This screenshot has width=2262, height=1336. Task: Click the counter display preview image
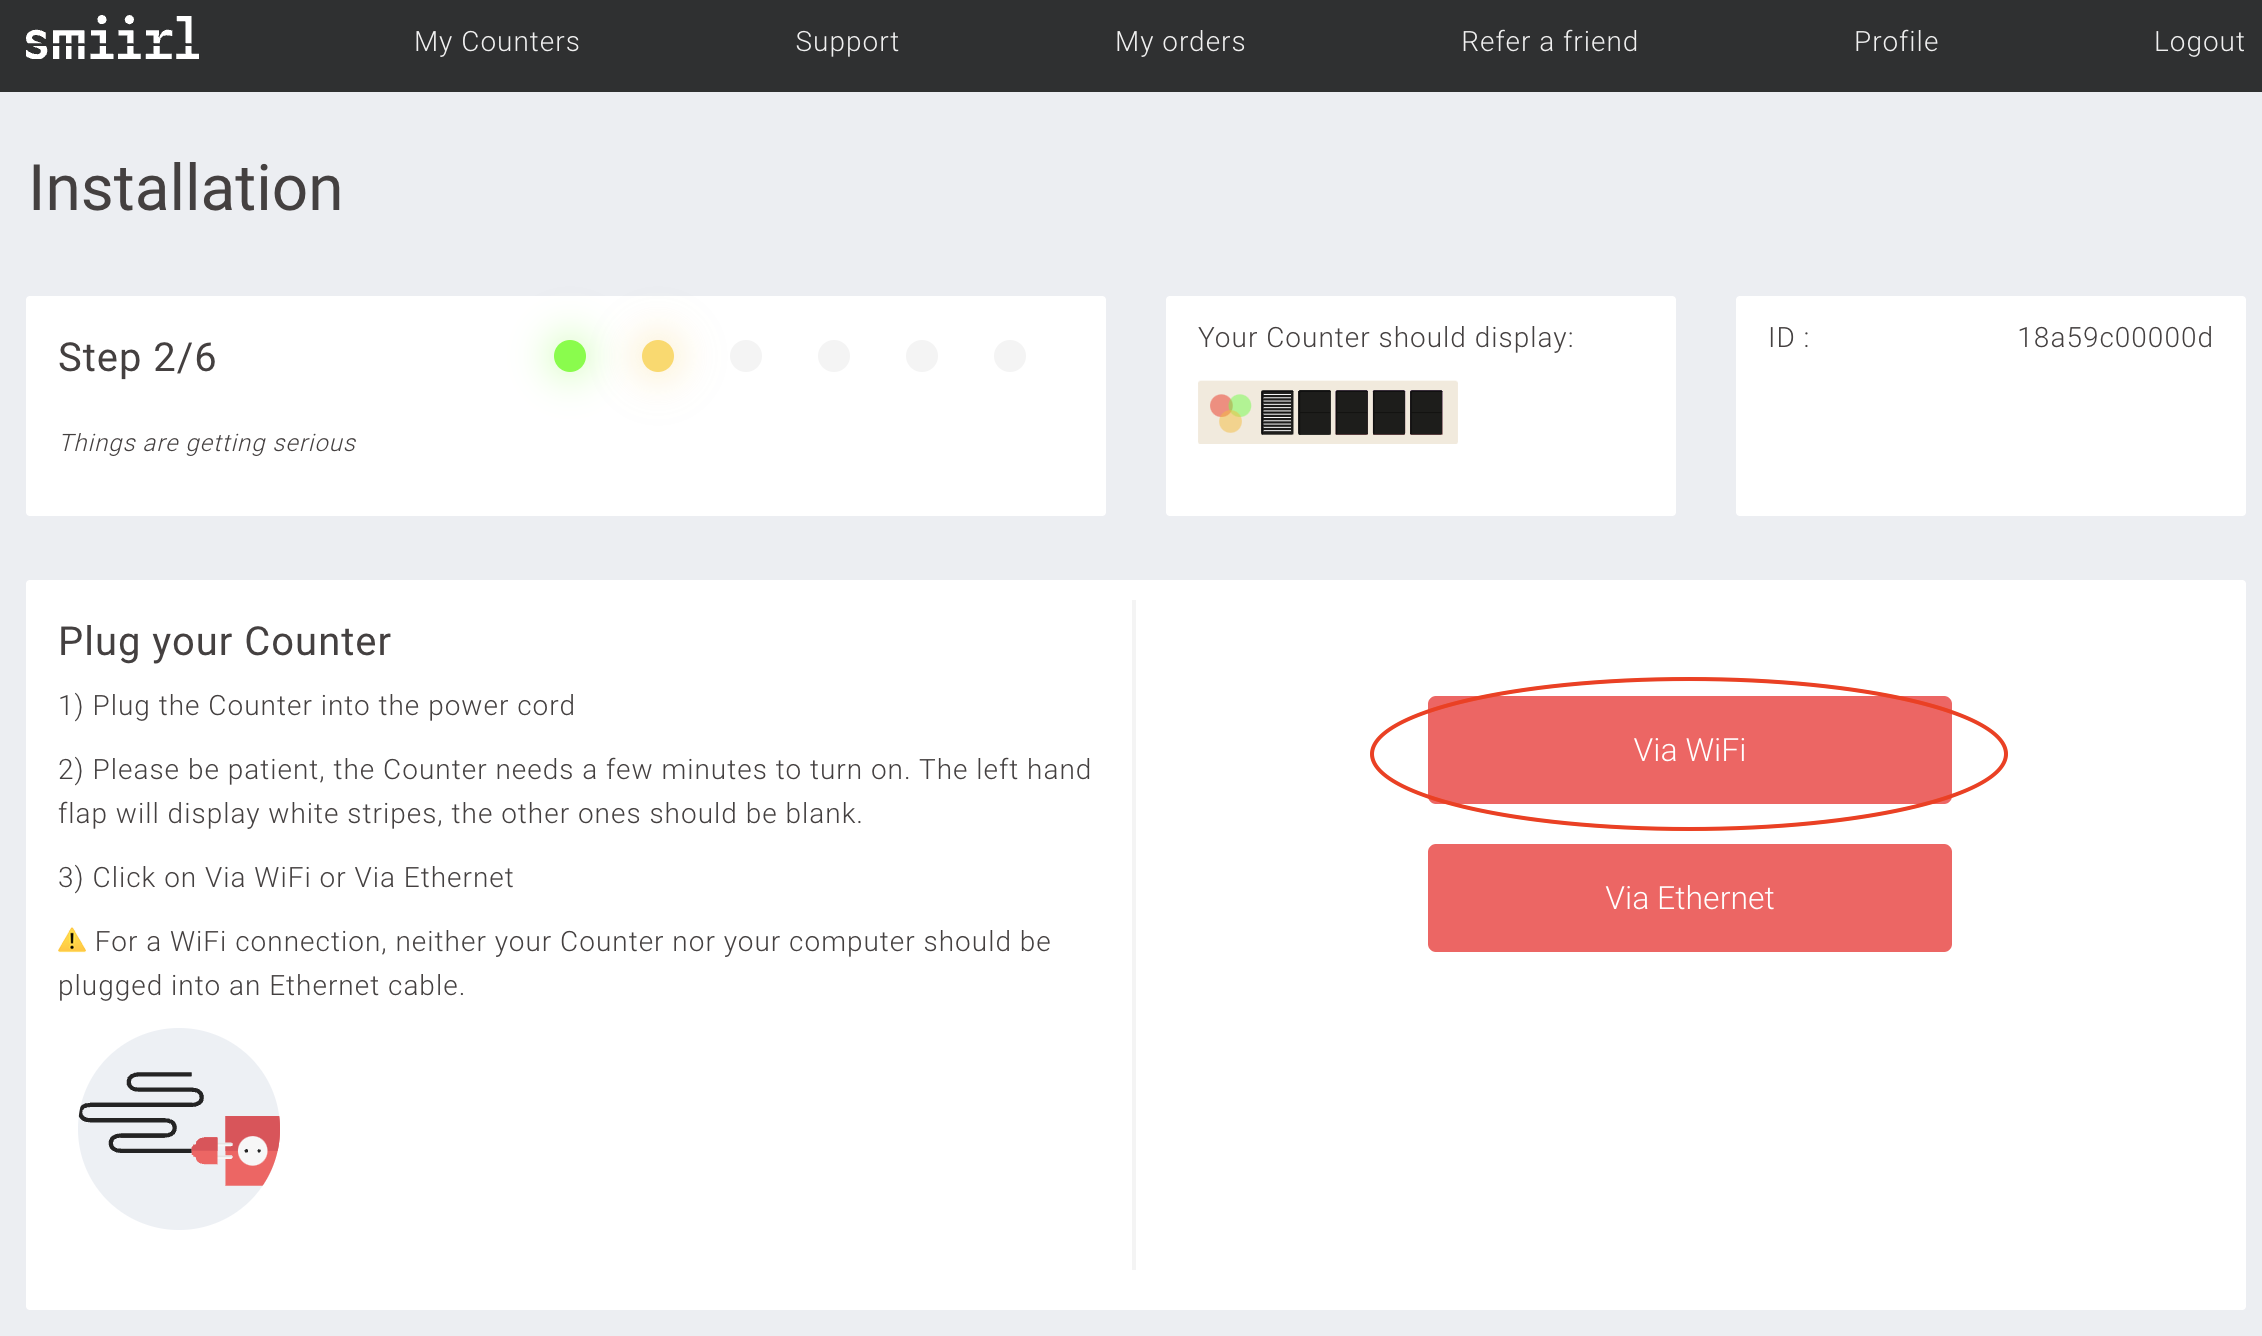tap(1327, 412)
